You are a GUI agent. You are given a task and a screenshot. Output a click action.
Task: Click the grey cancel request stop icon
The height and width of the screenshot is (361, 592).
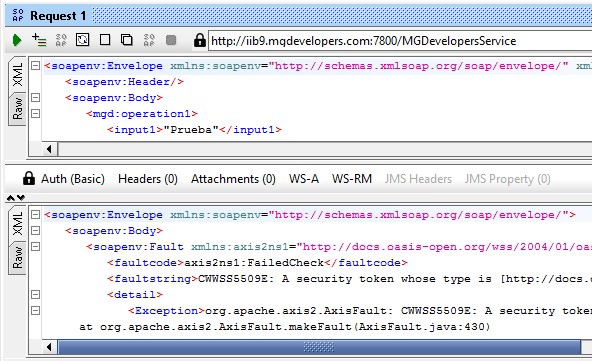tap(171, 40)
